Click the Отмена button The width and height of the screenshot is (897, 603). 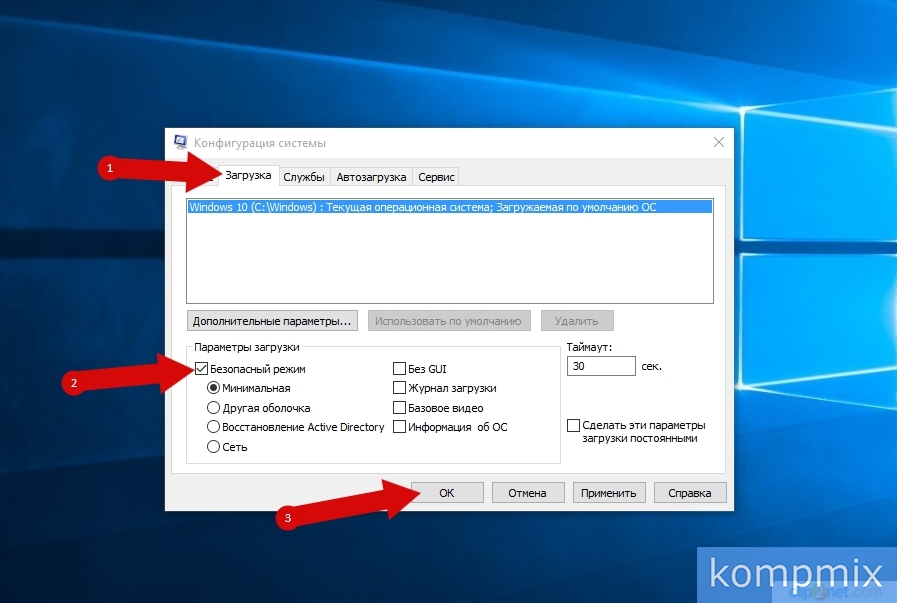click(x=527, y=493)
